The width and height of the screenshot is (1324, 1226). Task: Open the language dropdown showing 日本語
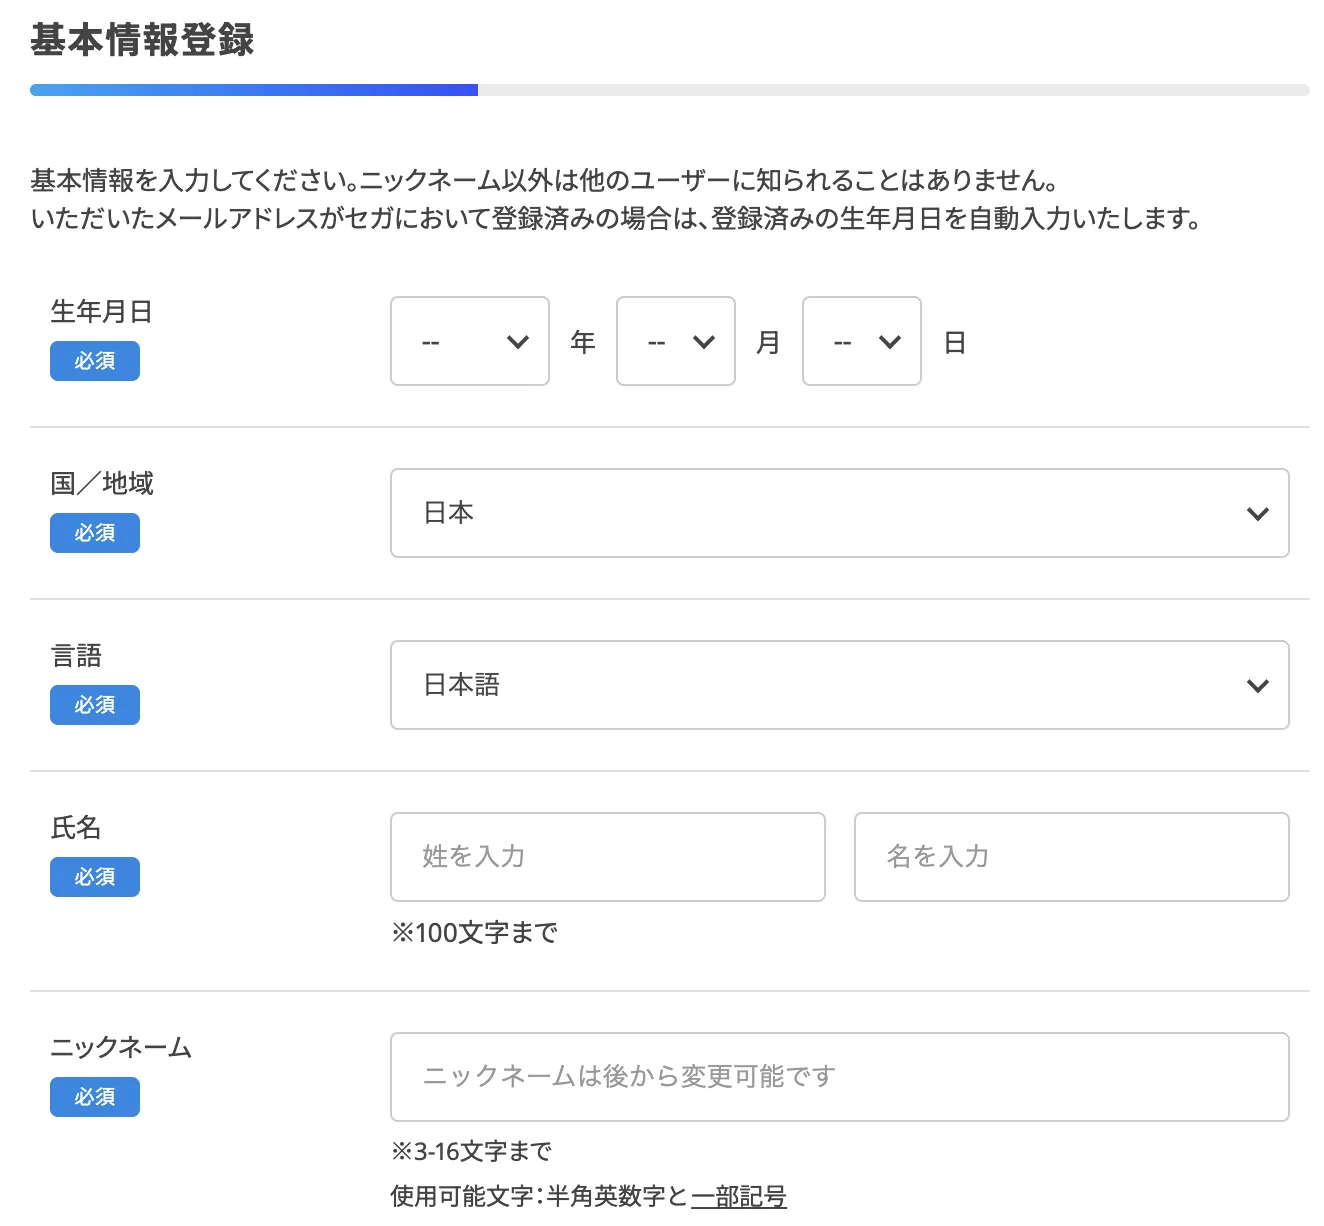coord(840,685)
